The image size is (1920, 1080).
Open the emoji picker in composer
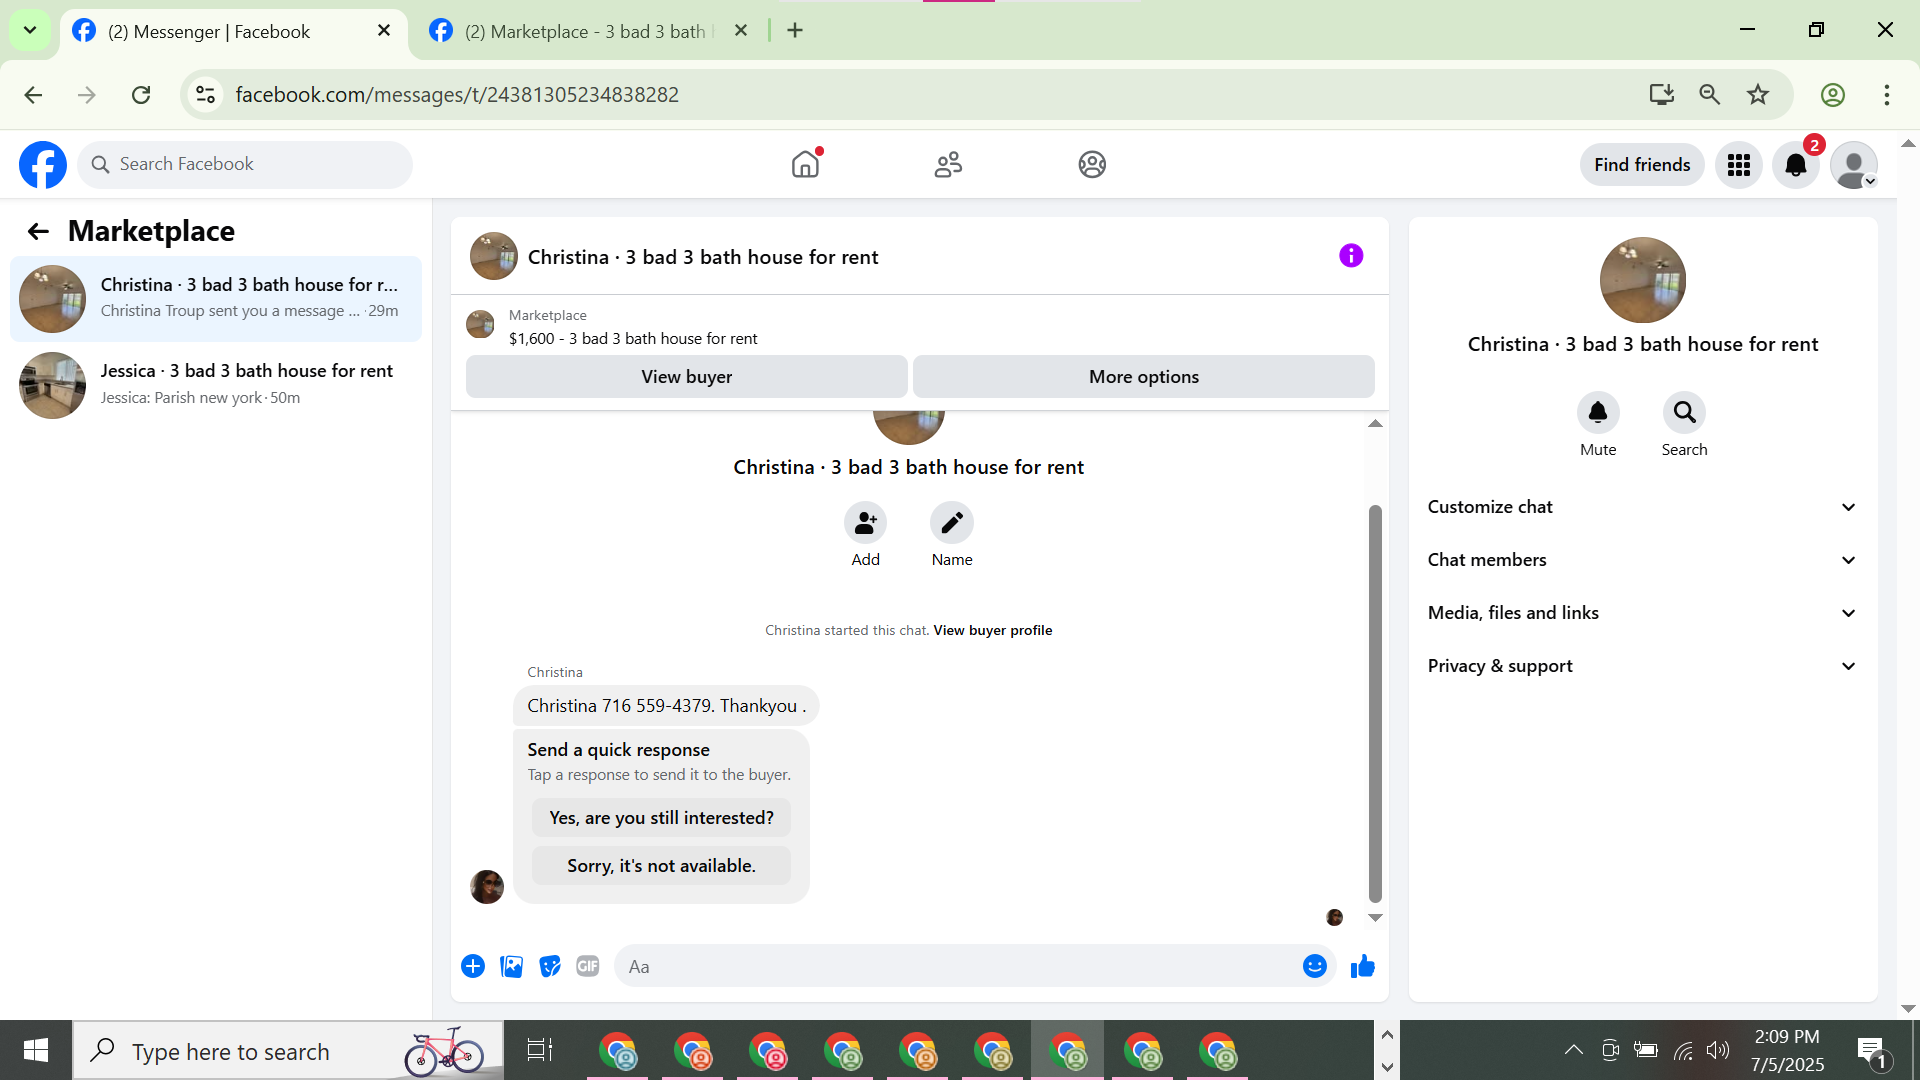1314,966
